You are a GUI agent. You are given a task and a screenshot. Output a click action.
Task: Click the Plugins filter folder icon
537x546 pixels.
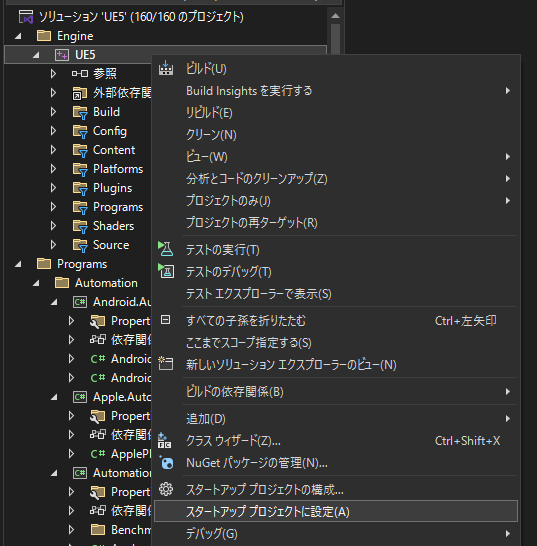(80, 188)
